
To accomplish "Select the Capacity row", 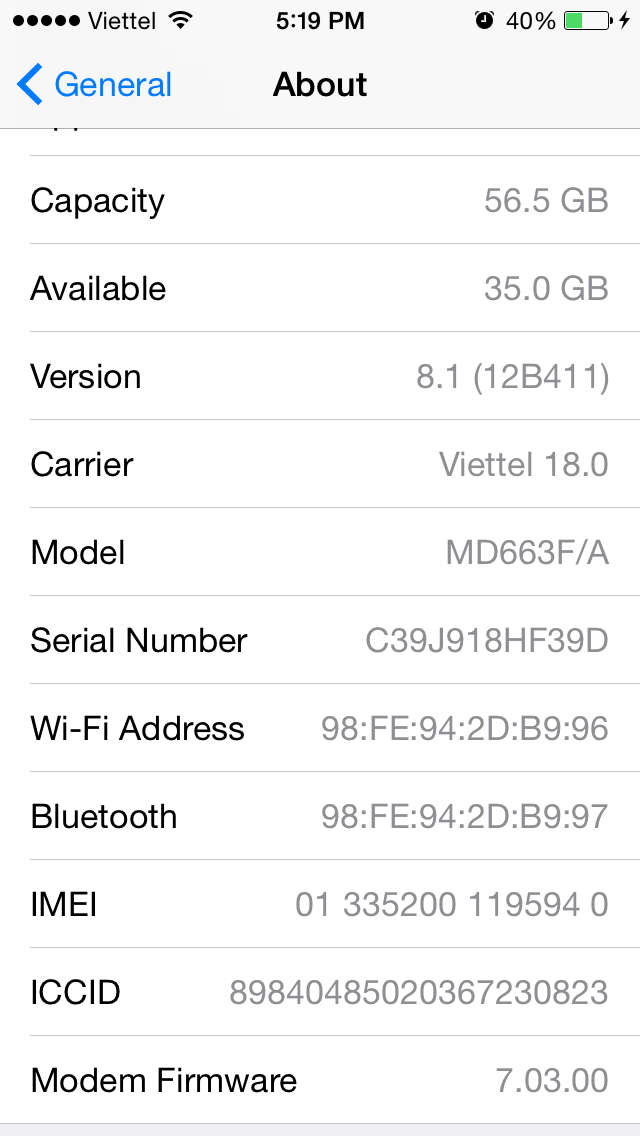I will coord(320,200).
